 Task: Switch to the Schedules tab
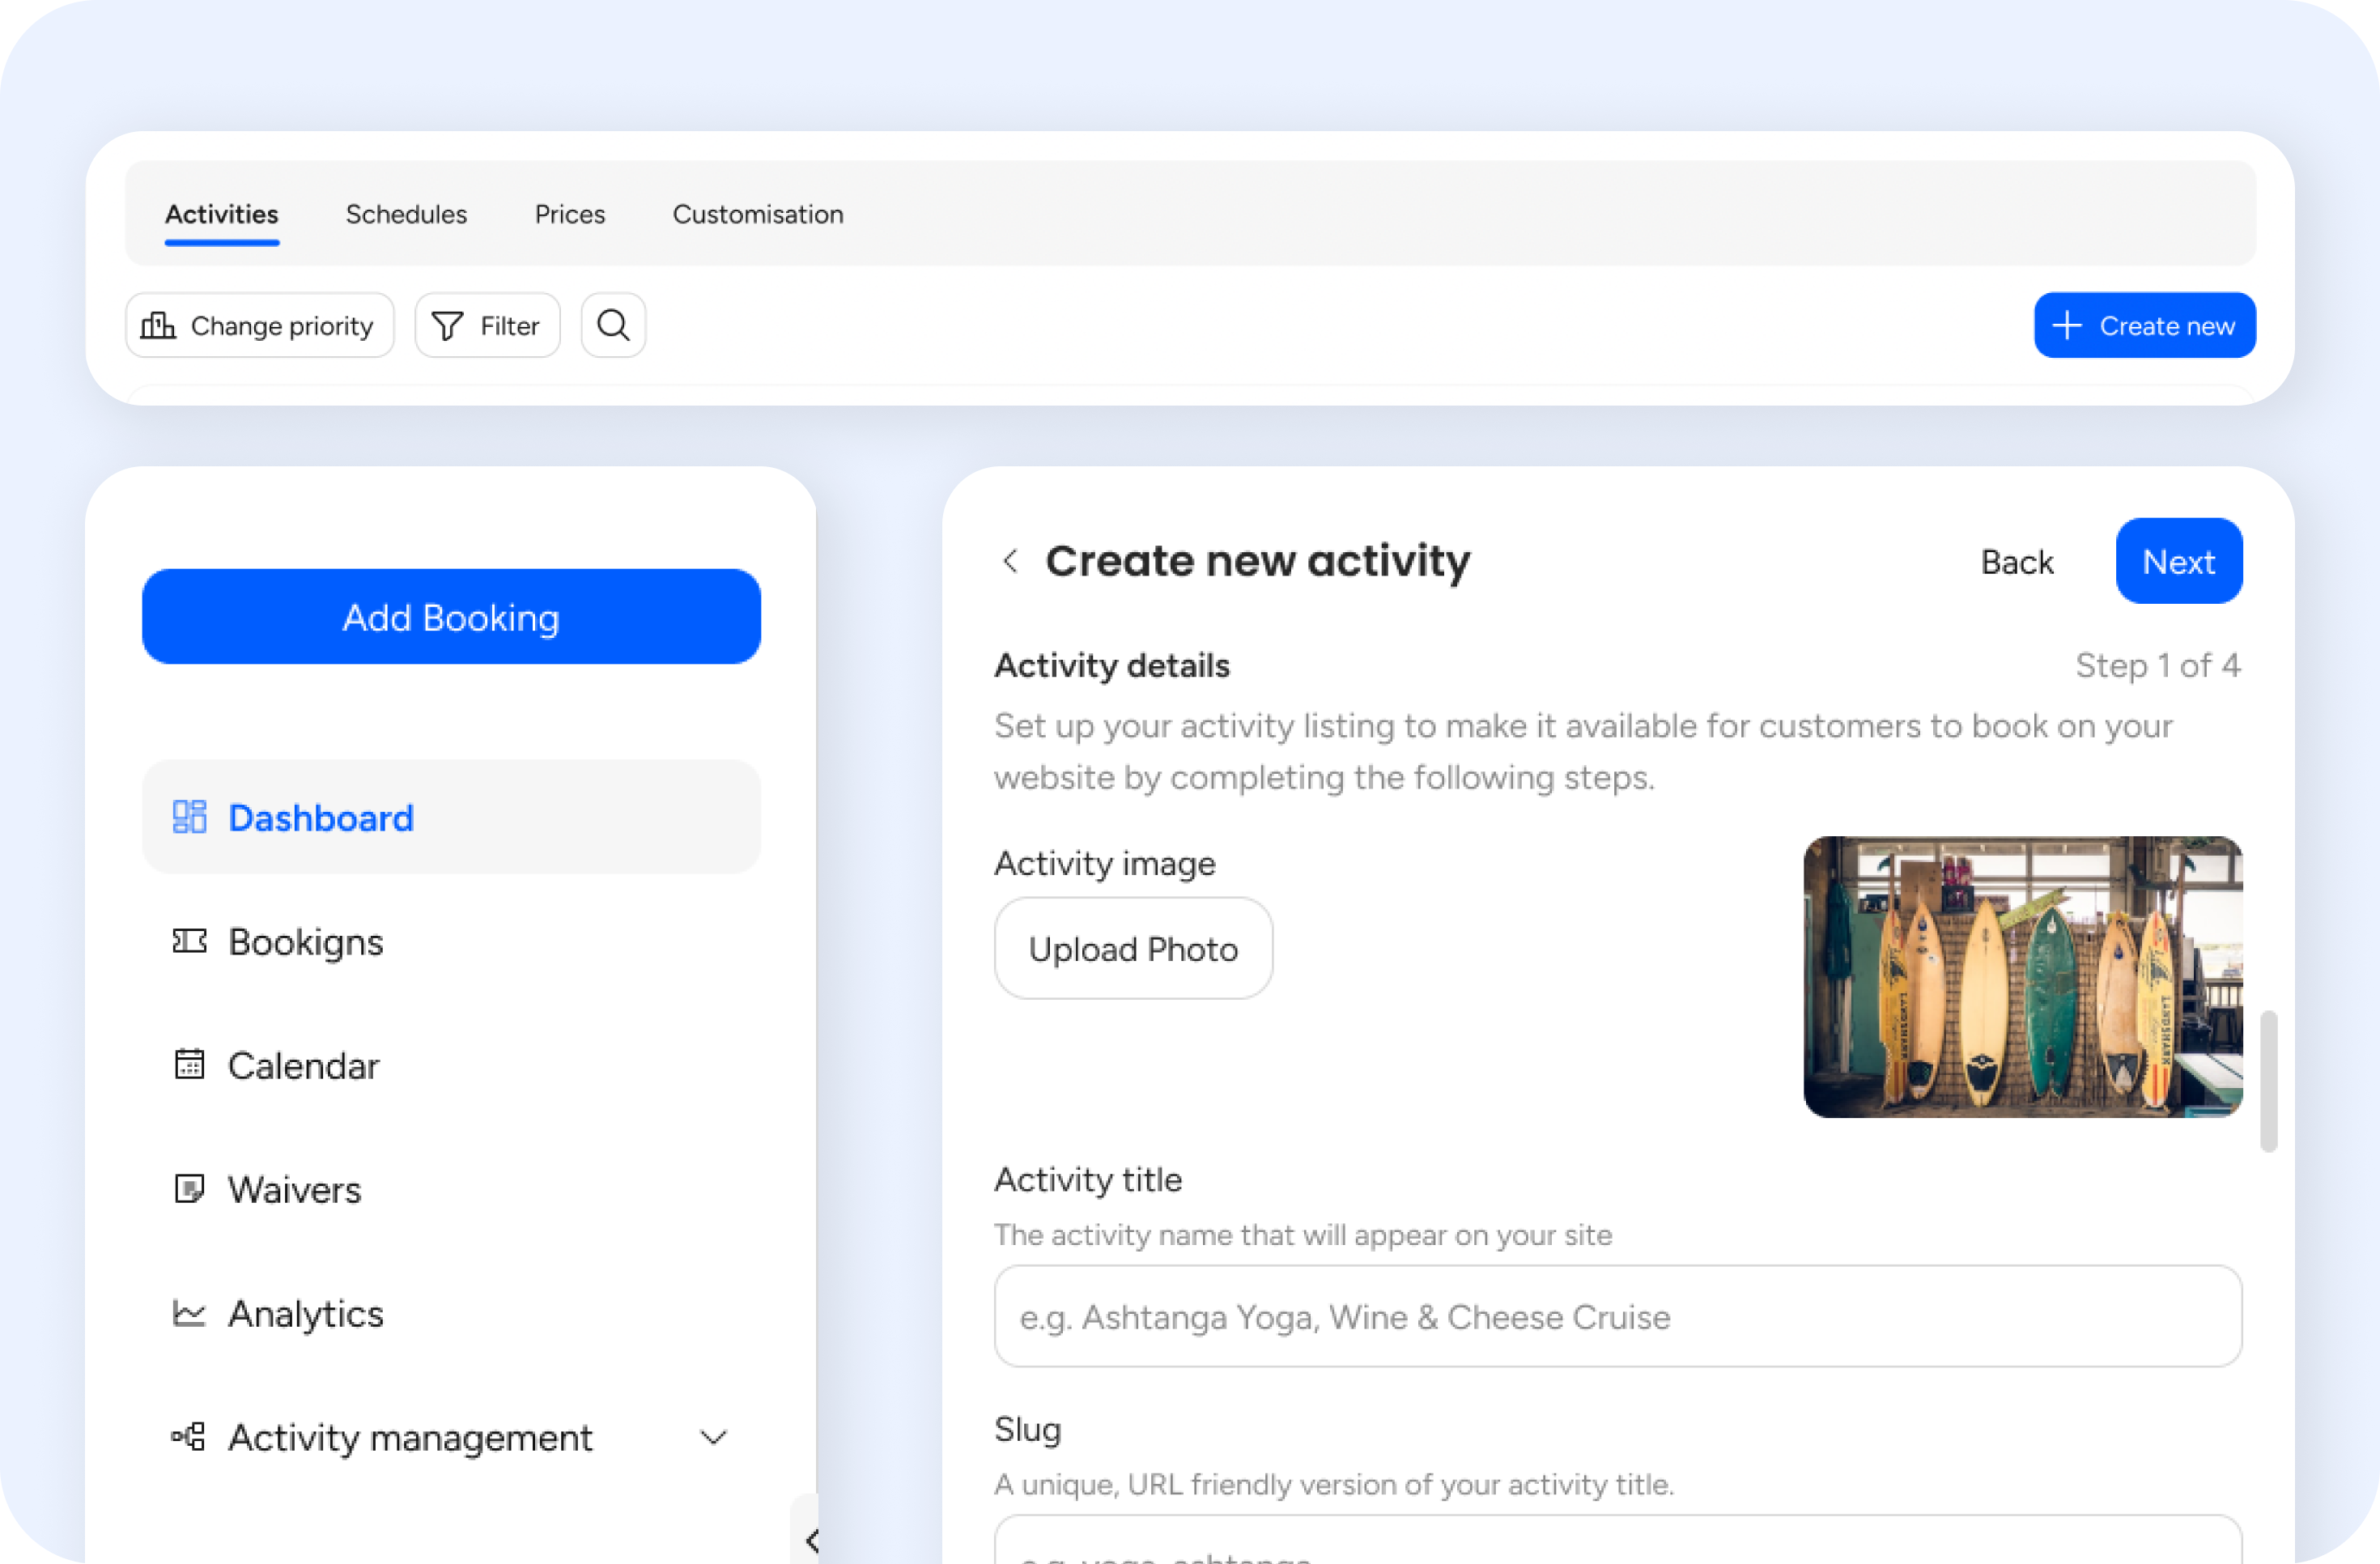pos(406,214)
